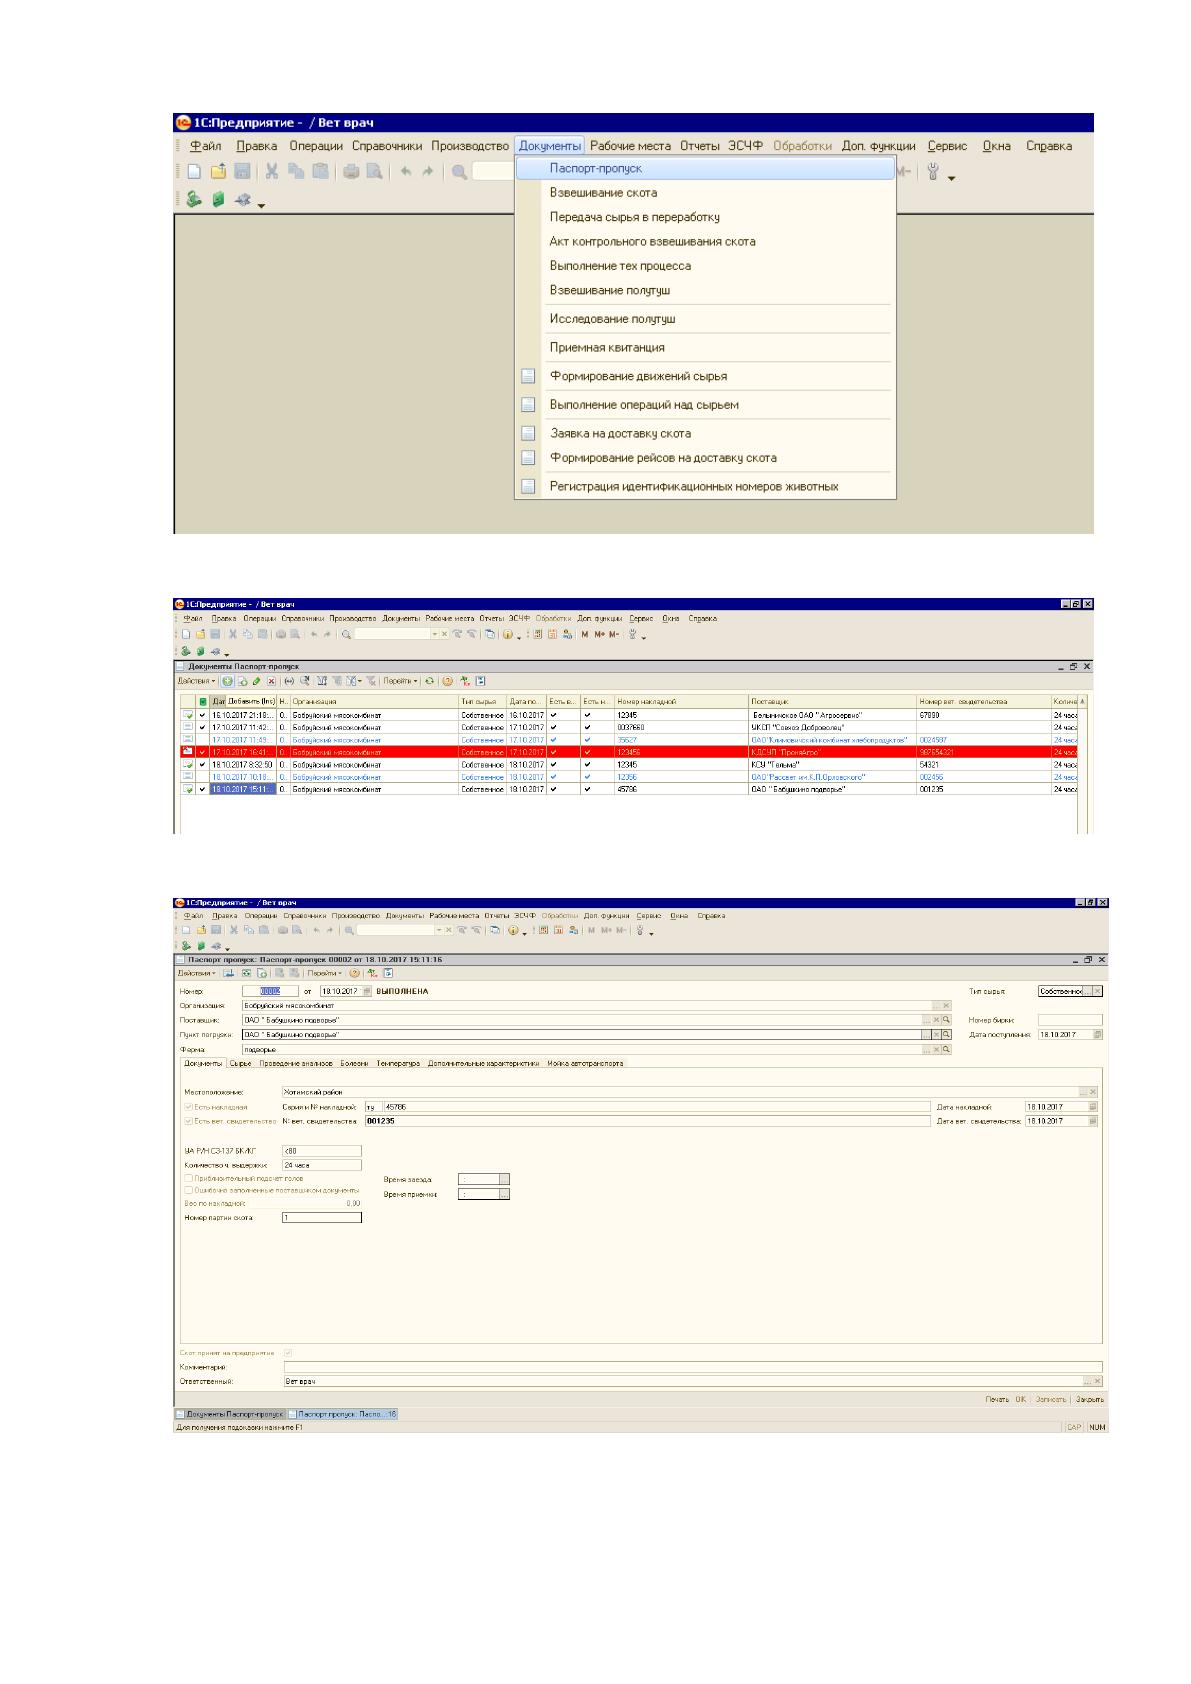
Task: Select the red highlighted row in documents list
Action: pos(628,752)
